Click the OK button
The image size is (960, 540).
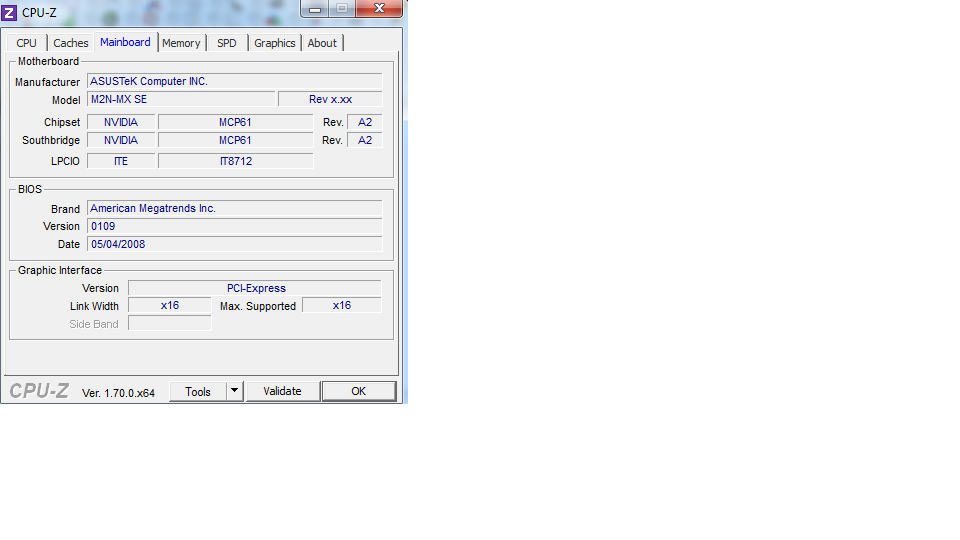tap(359, 391)
